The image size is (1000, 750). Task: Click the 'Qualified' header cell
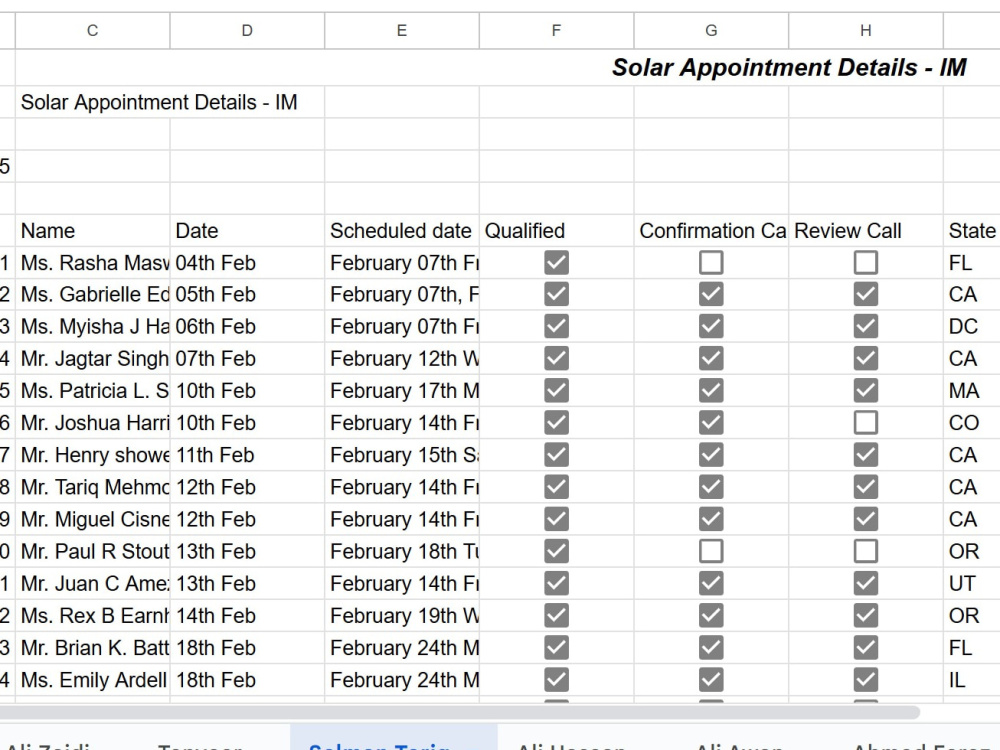coord(556,231)
